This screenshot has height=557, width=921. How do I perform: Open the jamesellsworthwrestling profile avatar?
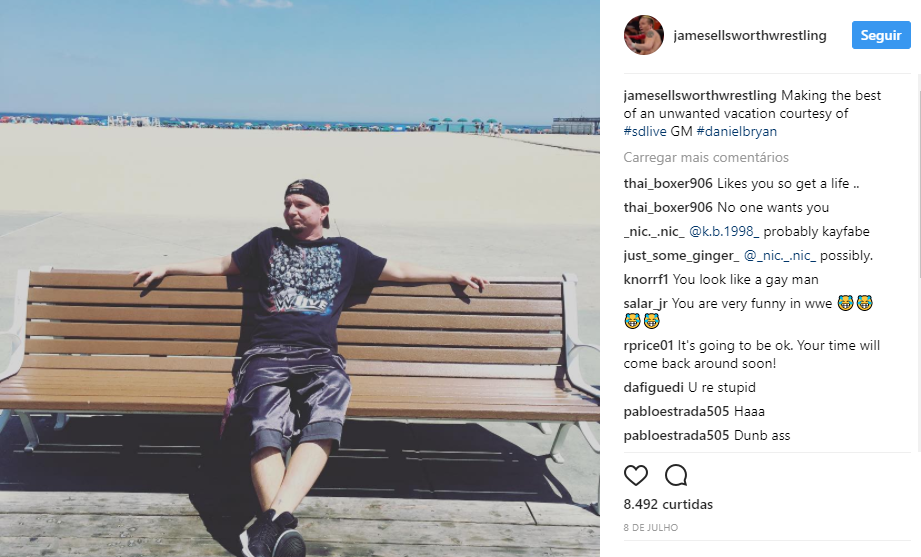(644, 35)
